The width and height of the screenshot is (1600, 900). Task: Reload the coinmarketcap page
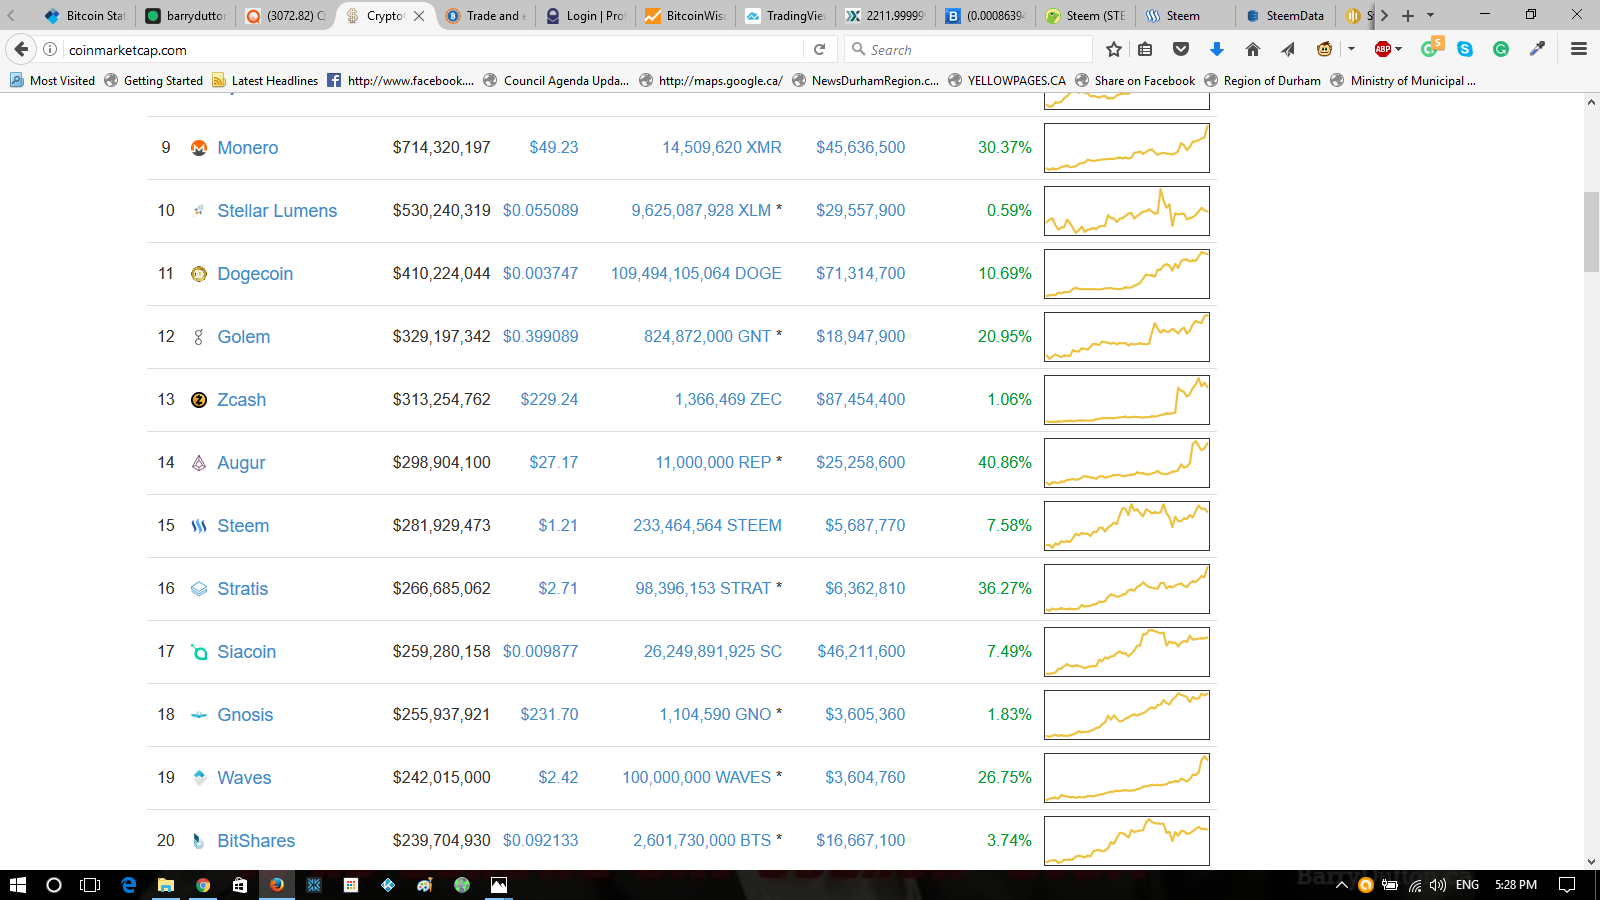(x=819, y=49)
